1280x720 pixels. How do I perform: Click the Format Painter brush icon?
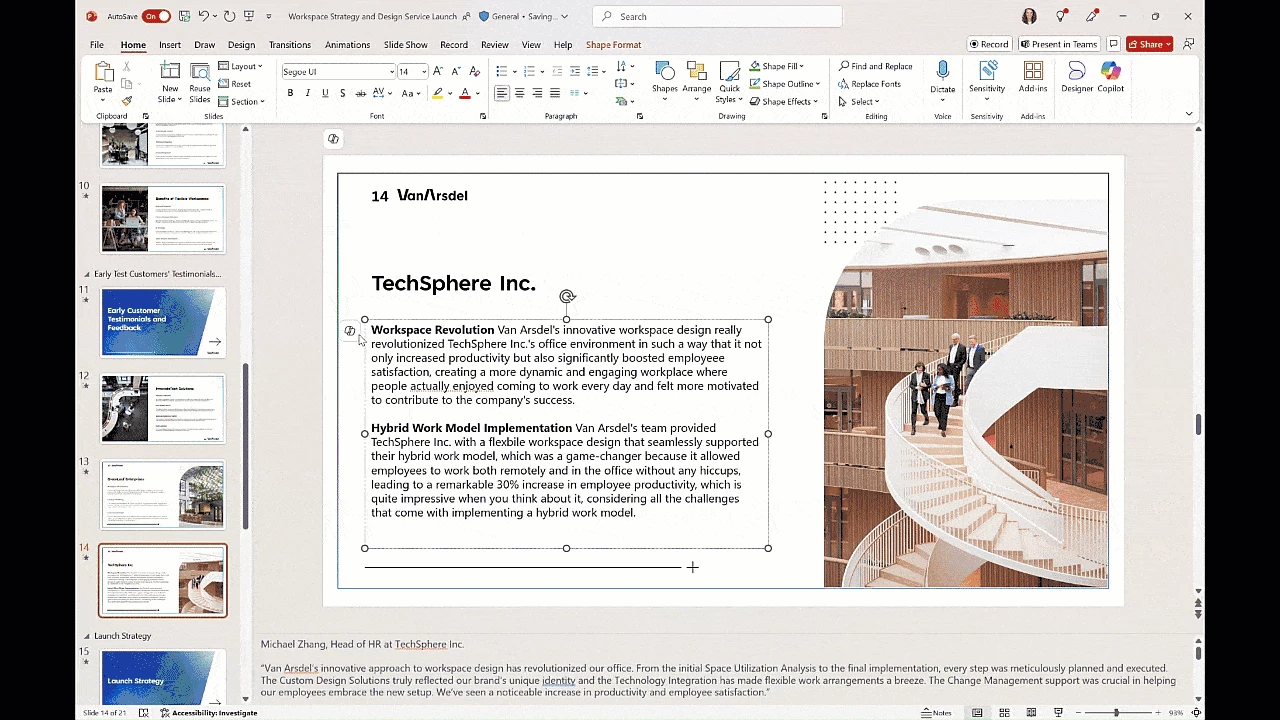point(127,101)
